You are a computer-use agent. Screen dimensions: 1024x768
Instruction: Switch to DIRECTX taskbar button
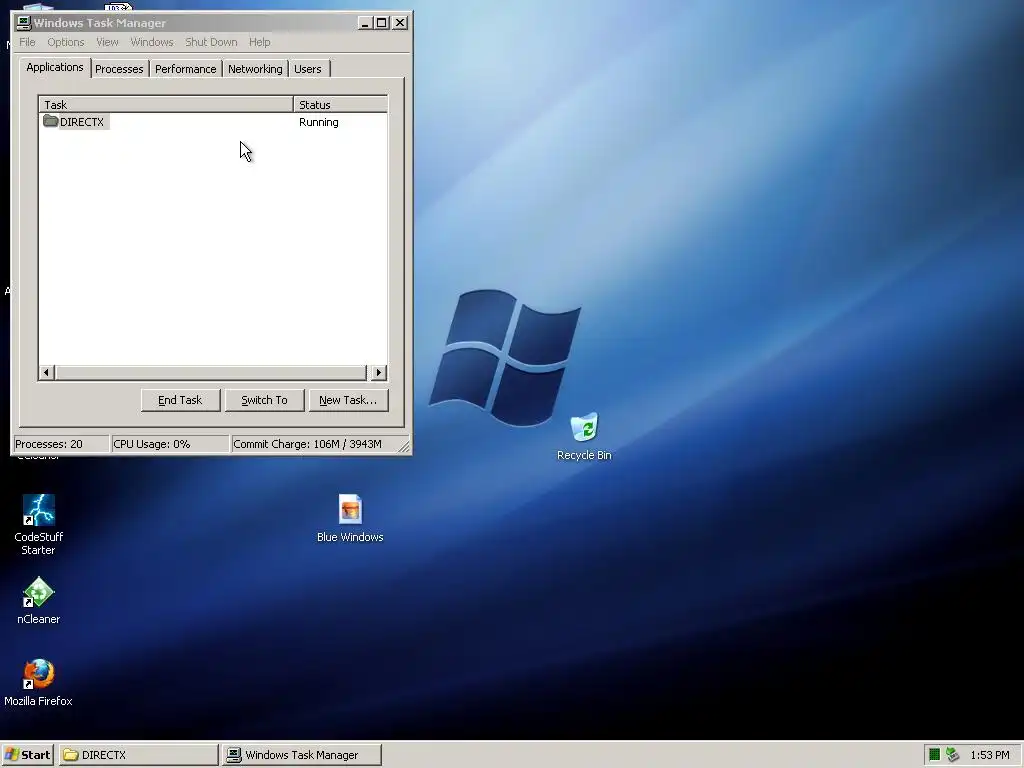(x=138, y=755)
